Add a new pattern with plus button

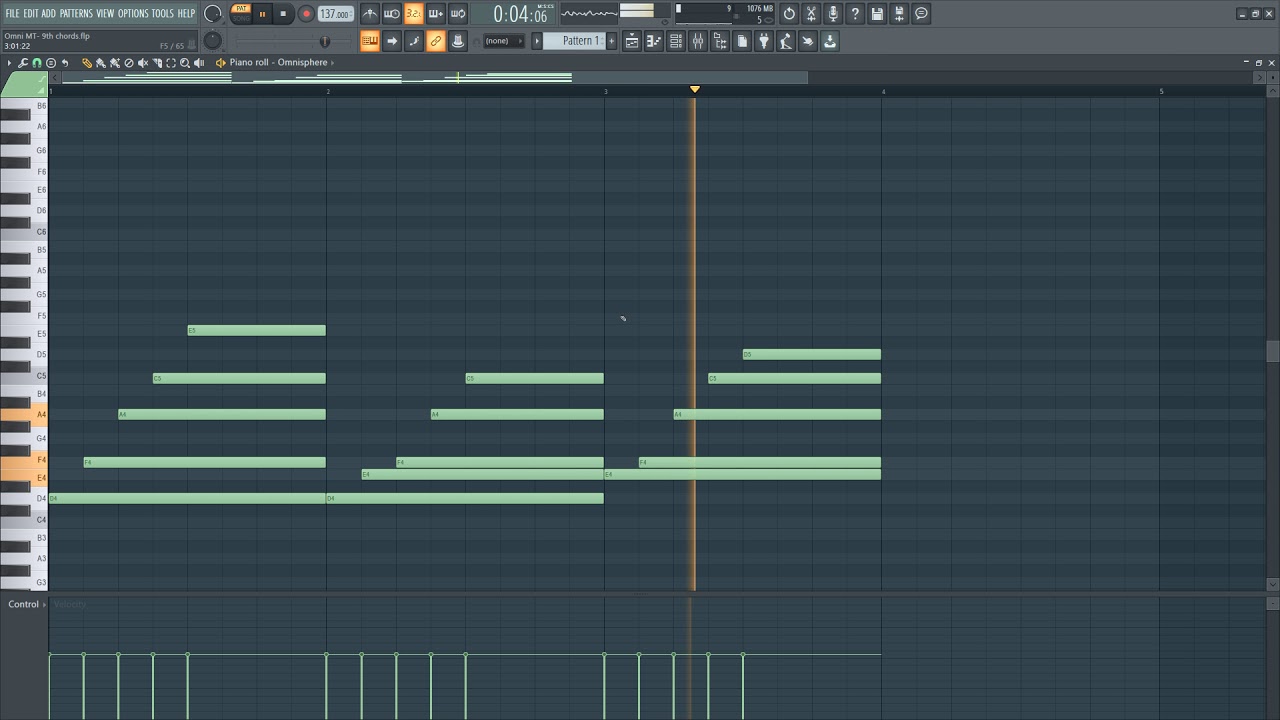click(x=612, y=41)
